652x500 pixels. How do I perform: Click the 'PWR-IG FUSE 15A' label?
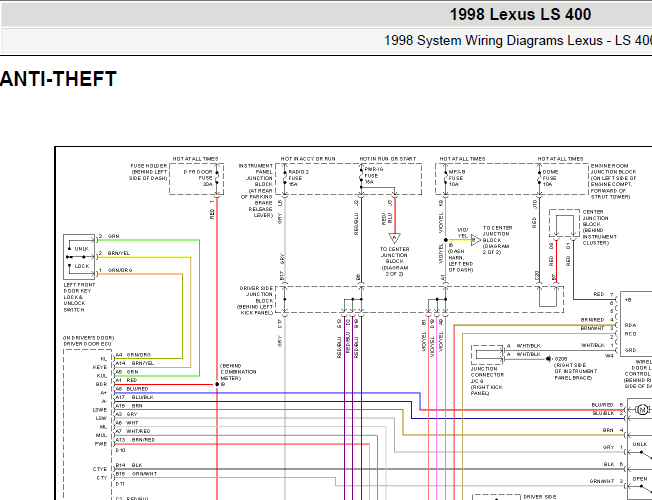[x=374, y=176]
